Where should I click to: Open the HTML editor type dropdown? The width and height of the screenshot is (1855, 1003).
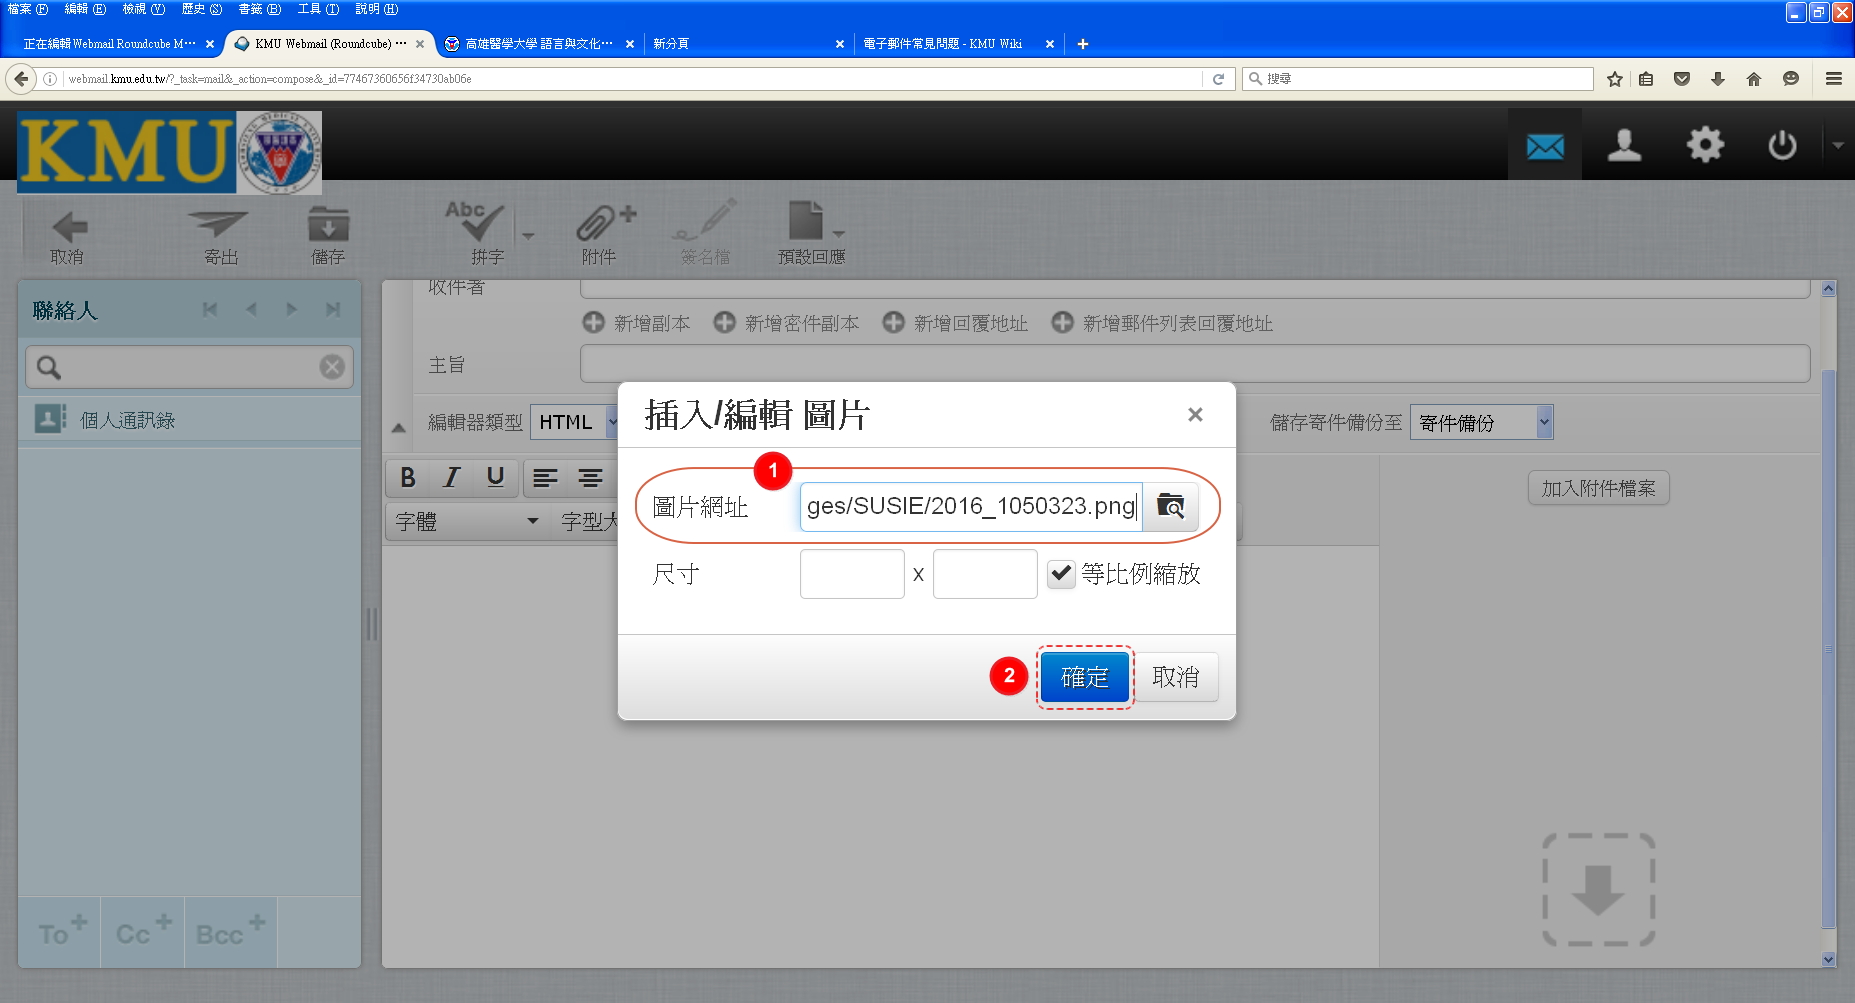574,422
